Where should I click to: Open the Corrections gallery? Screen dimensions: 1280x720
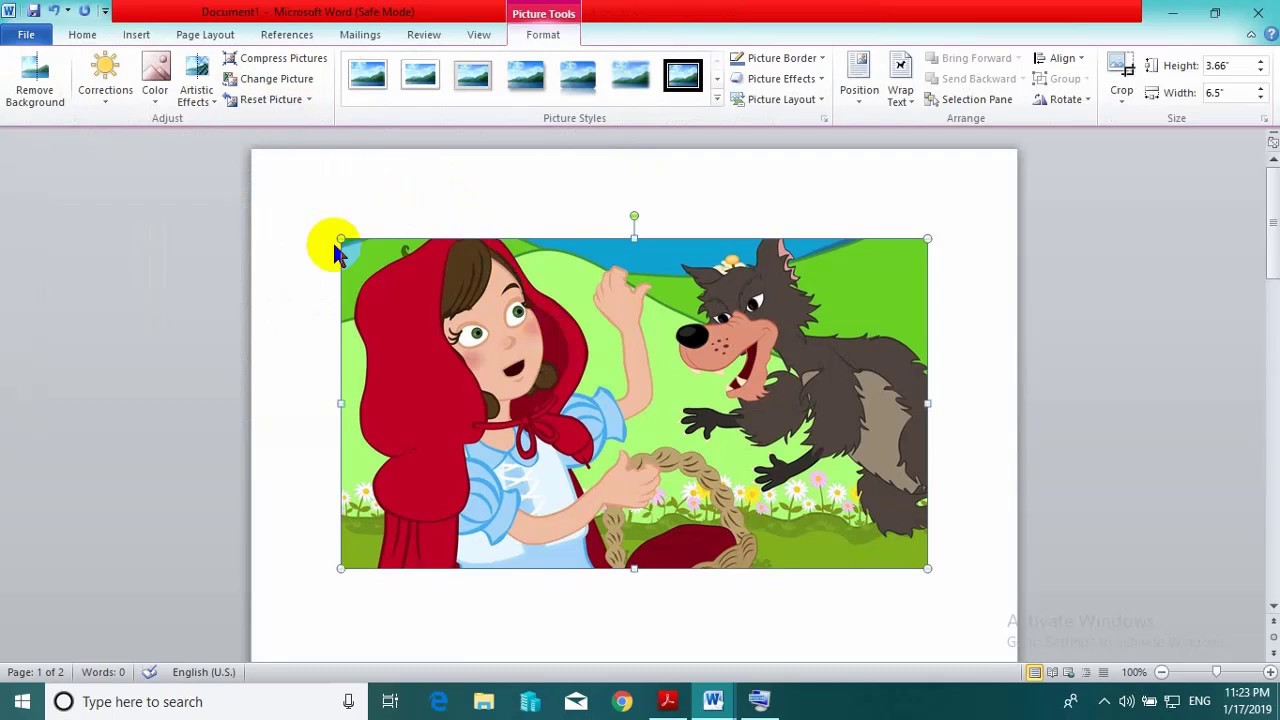click(x=105, y=80)
